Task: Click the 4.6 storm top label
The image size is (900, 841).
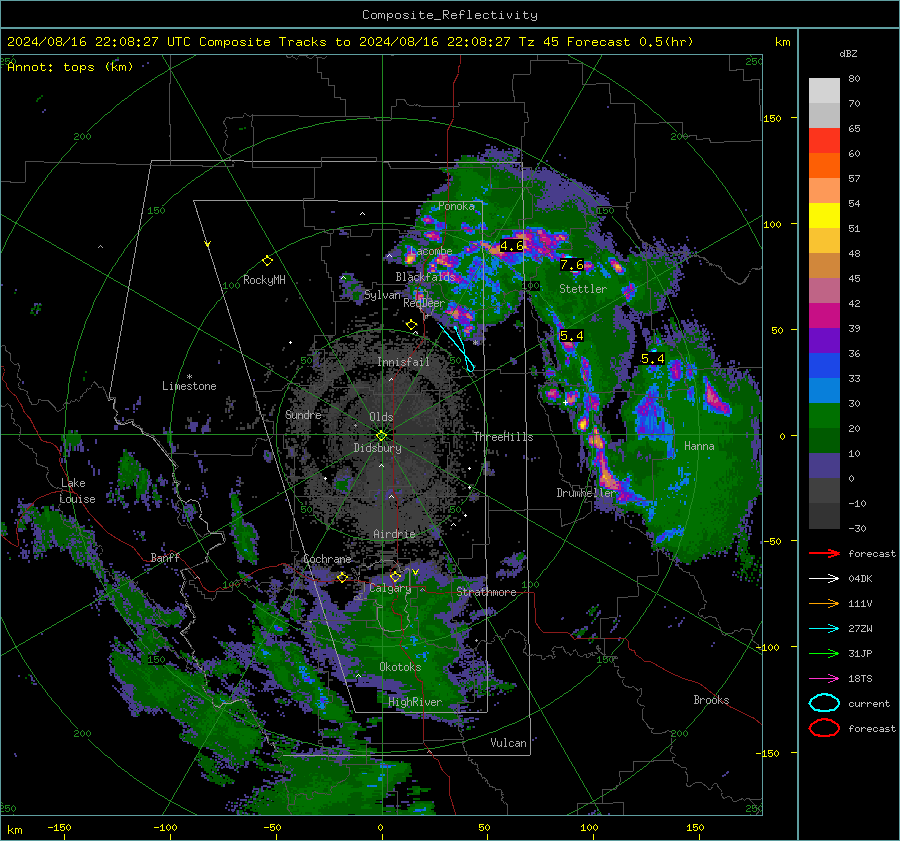Action: 511,246
